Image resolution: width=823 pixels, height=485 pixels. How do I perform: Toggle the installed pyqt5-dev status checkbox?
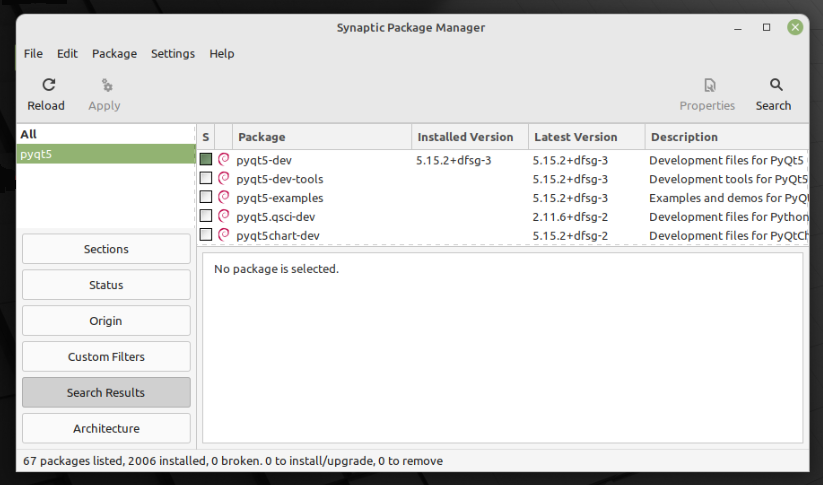click(206, 159)
